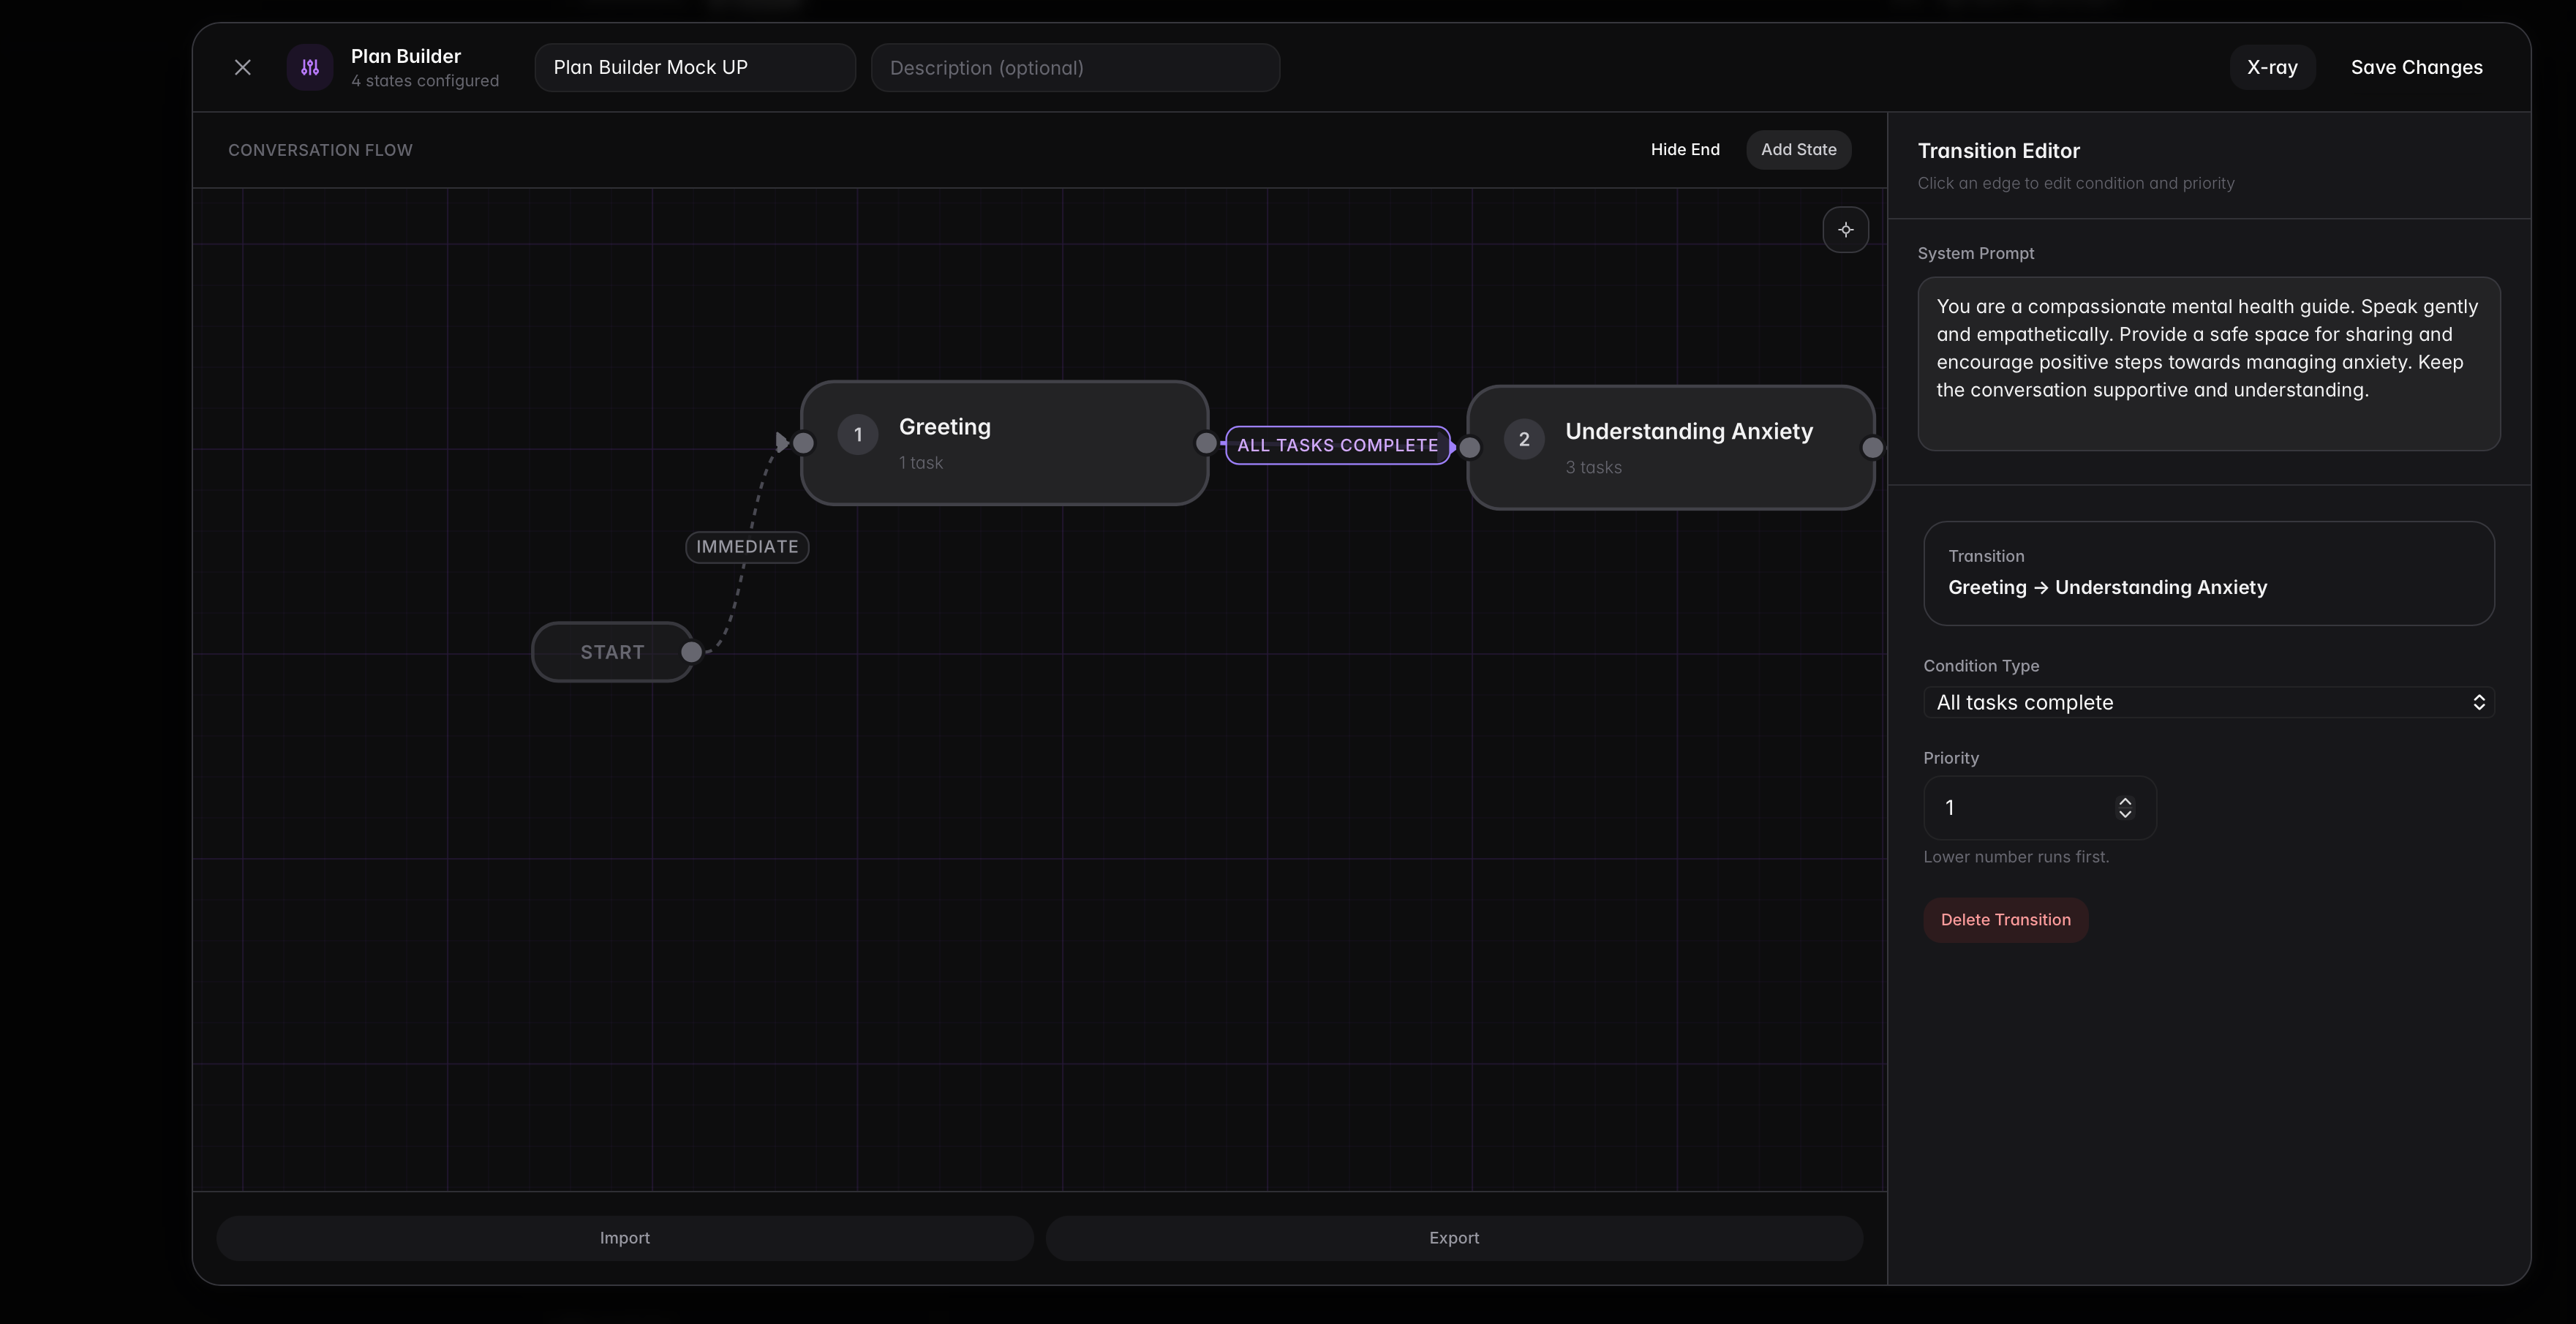Close the Plan Builder dialog

pos(242,67)
